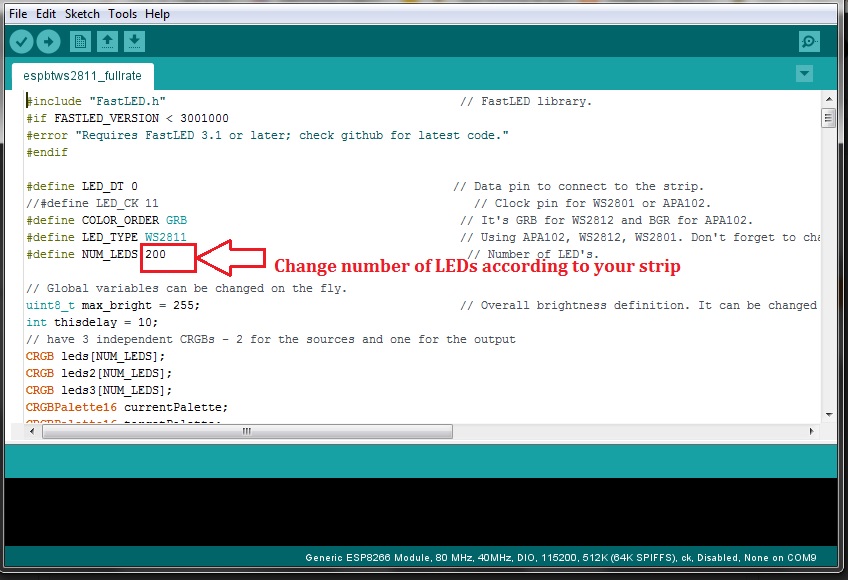Click the #endif line
The height and width of the screenshot is (580, 848).
click(x=47, y=153)
